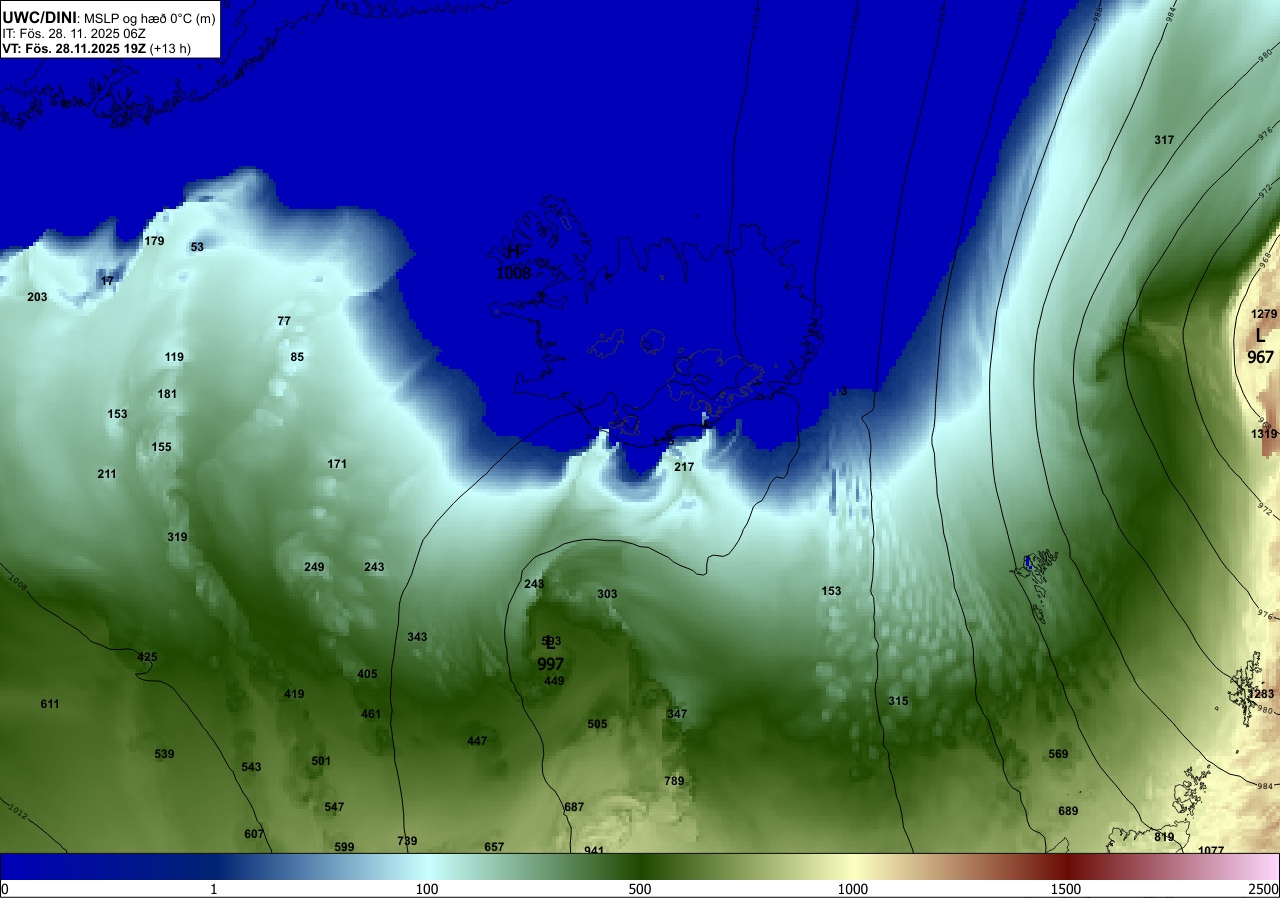This screenshot has height=898, width=1280.
Task: Select the height value 155
Action: (x=161, y=447)
